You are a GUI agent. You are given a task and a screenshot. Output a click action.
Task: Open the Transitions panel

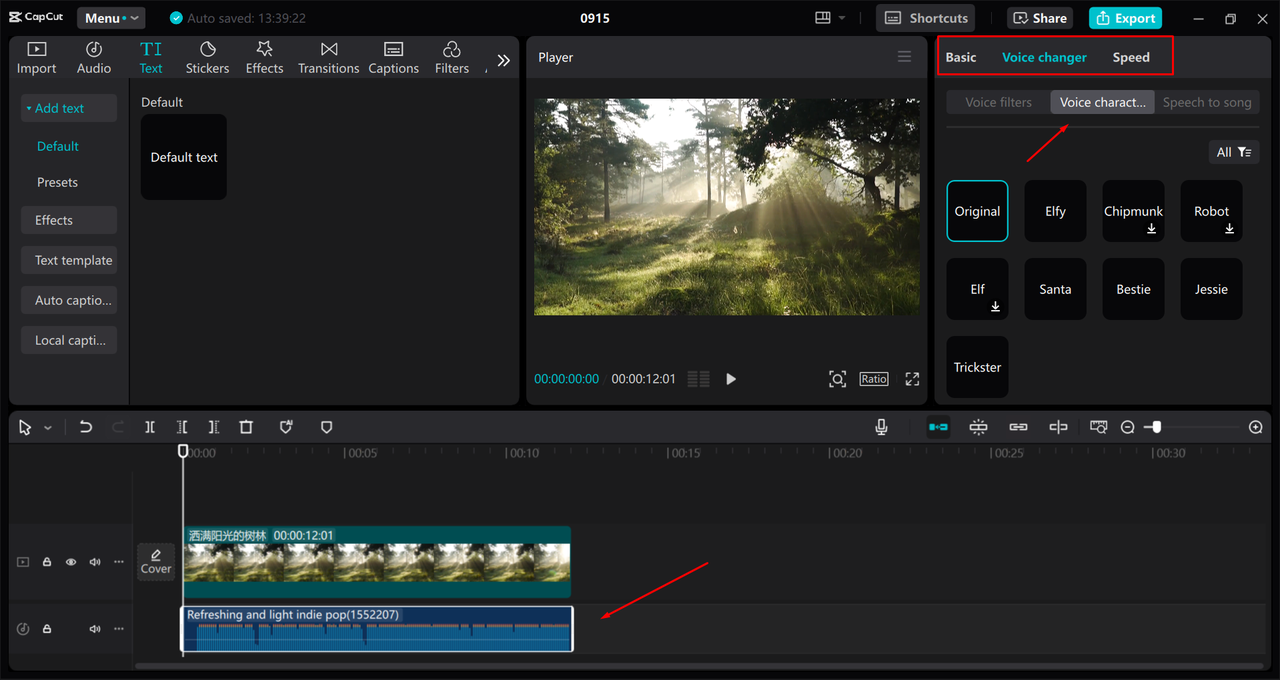point(328,58)
